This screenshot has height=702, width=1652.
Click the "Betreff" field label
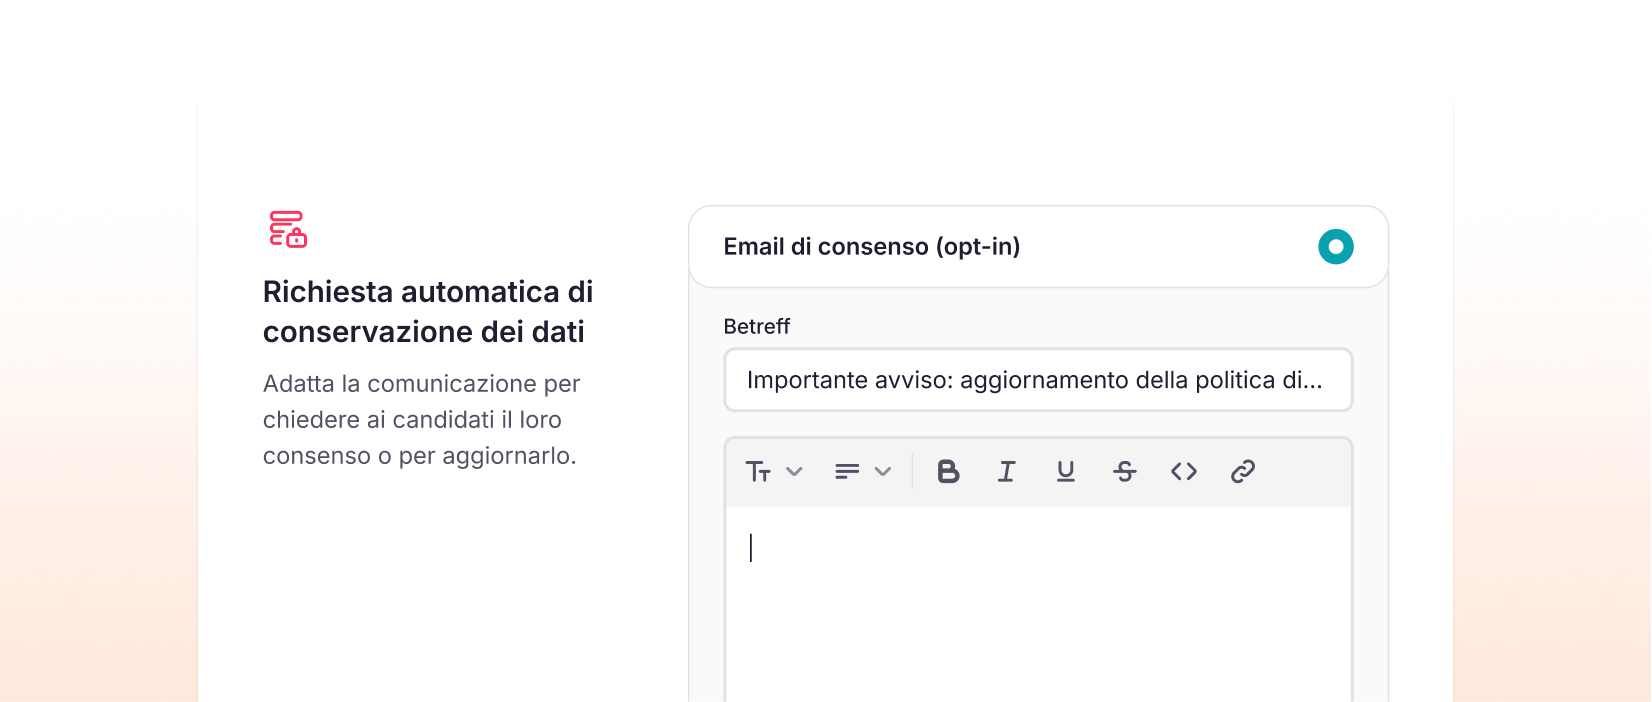pyautogui.click(x=756, y=327)
